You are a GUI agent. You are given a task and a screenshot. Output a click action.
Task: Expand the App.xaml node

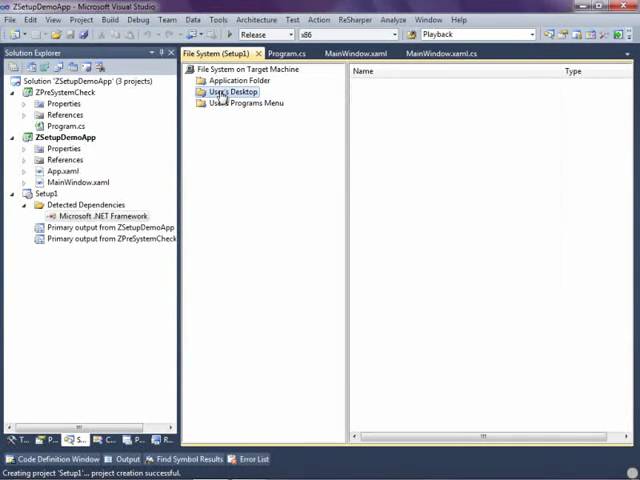pos(24,171)
